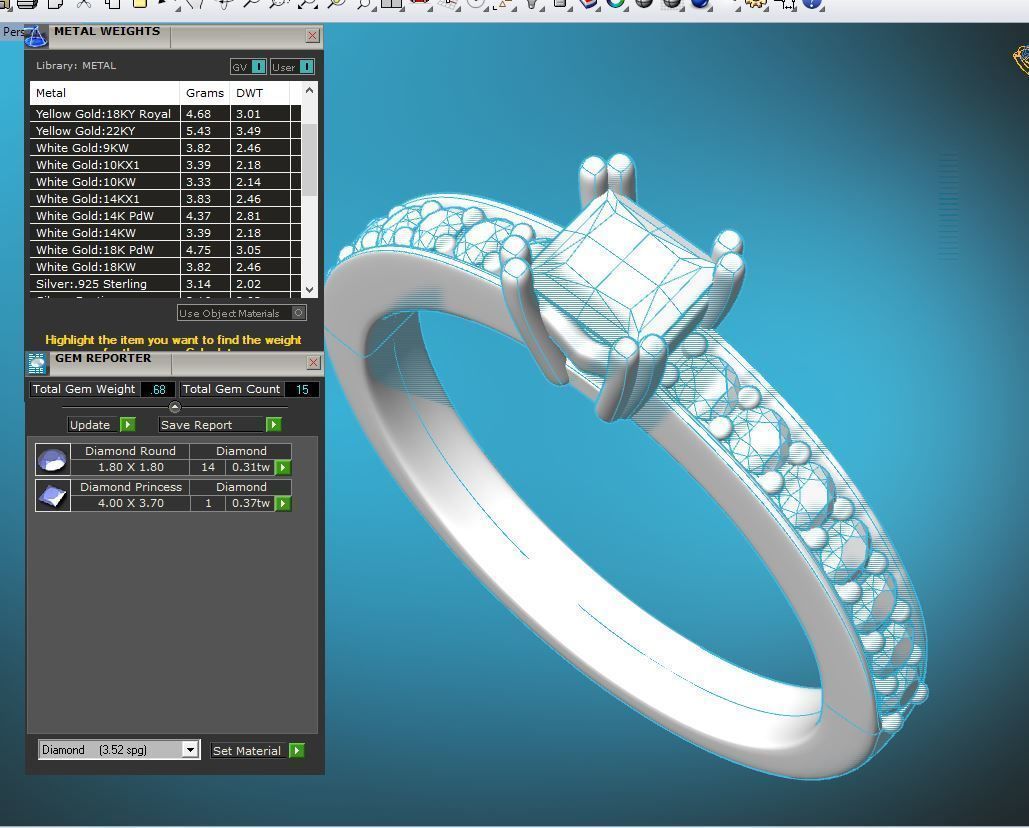Click the Diamond Princess 4.00 X 3.70 size cell

[x=131, y=503]
